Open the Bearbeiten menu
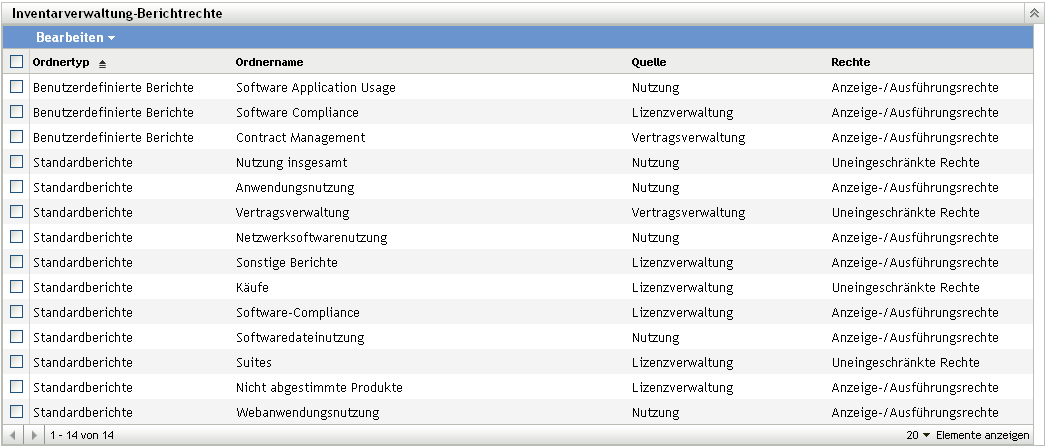 (75, 37)
